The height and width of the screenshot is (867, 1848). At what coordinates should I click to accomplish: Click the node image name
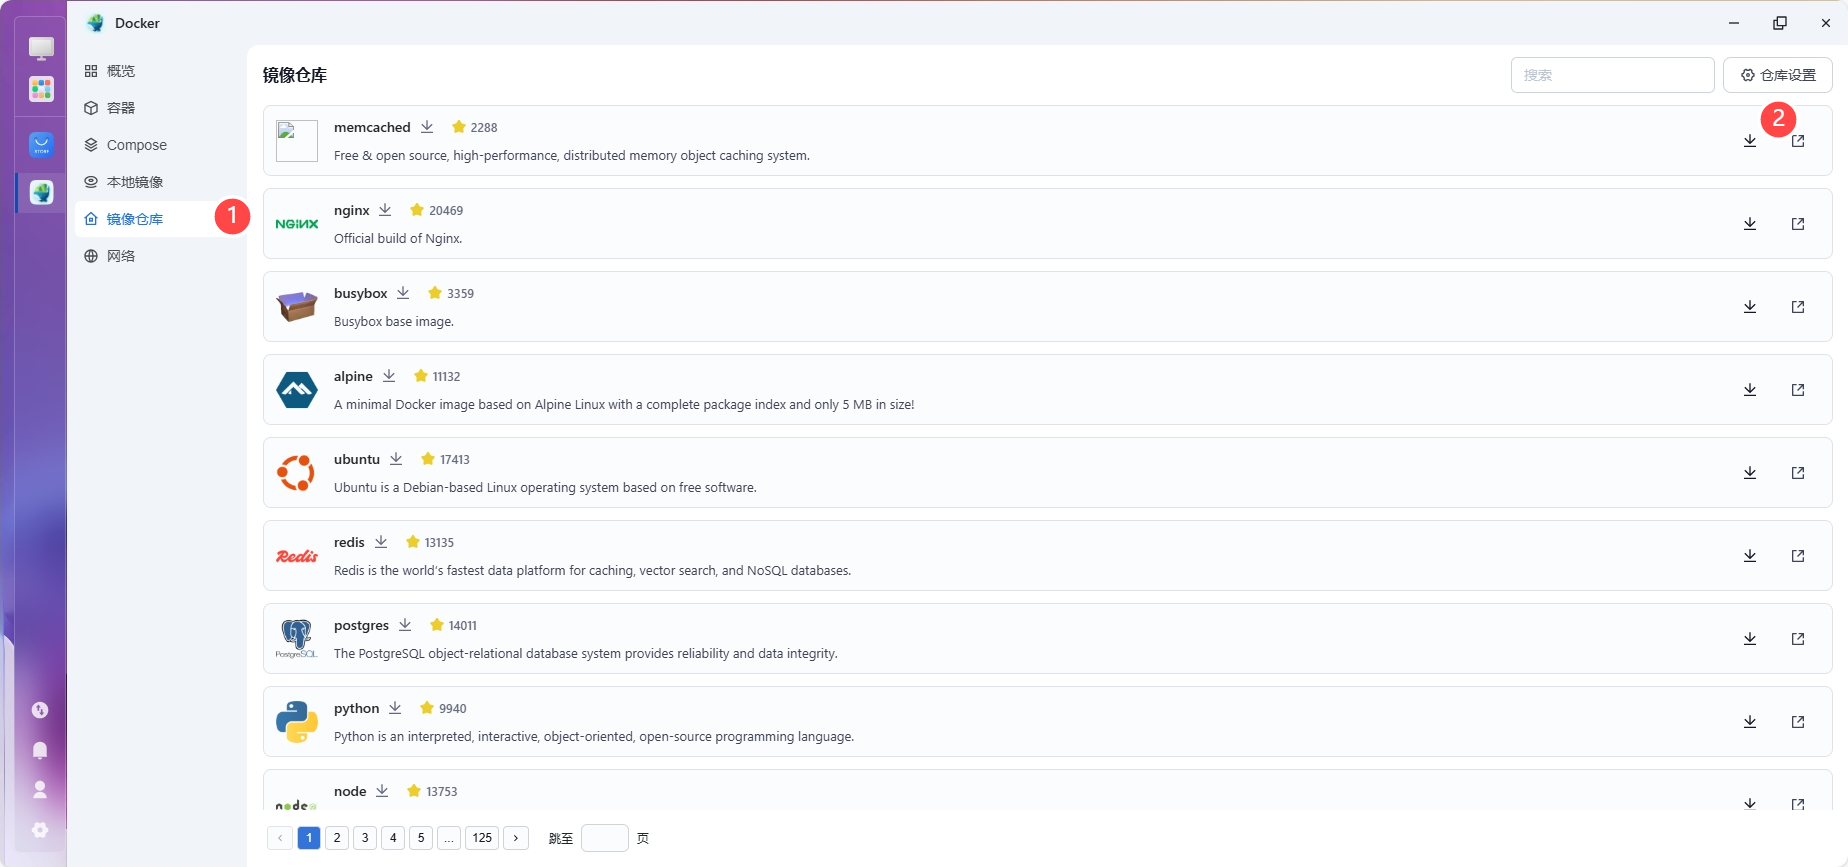tap(350, 791)
